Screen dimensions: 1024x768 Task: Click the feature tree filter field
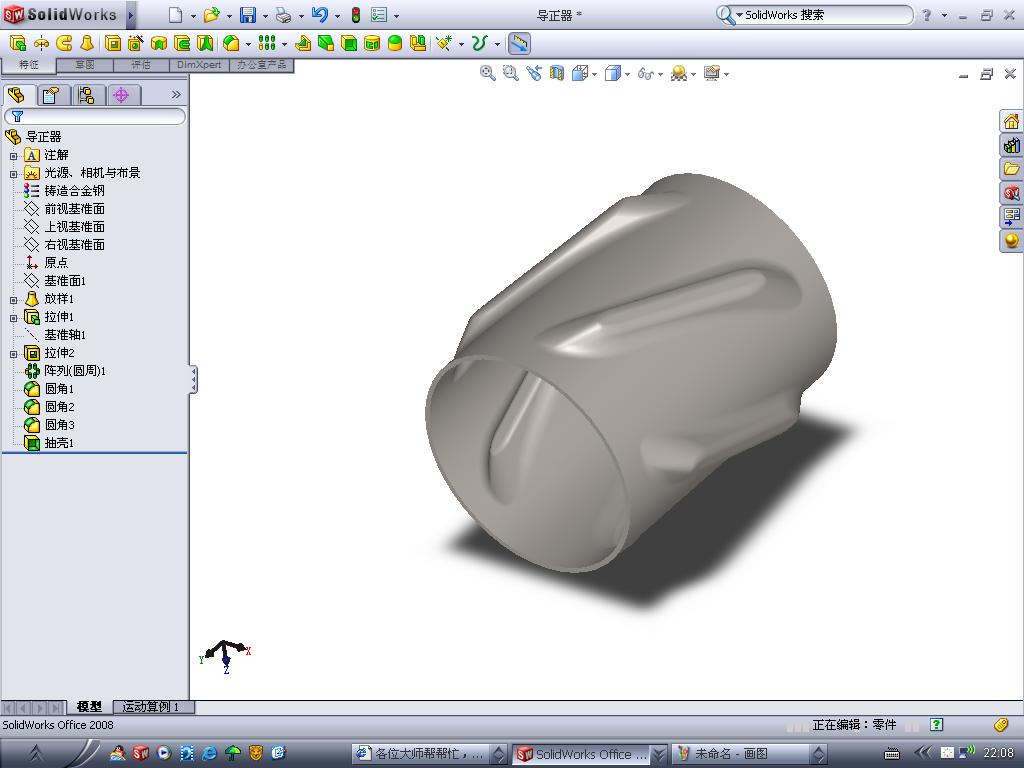pos(95,116)
